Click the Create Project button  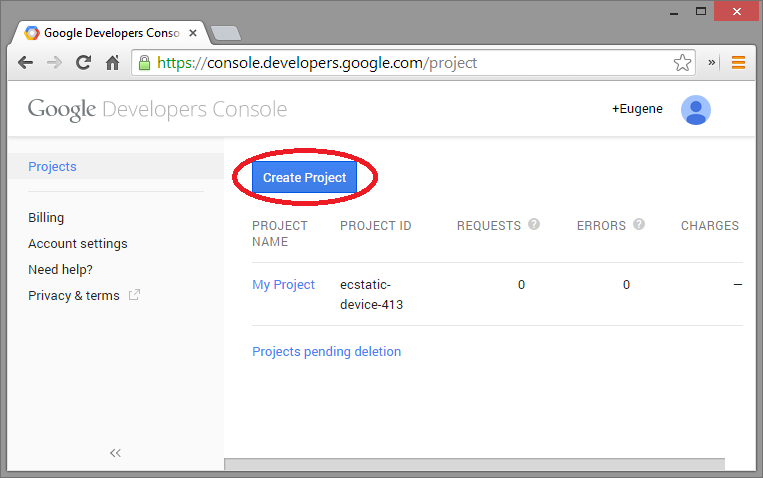coord(305,177)
